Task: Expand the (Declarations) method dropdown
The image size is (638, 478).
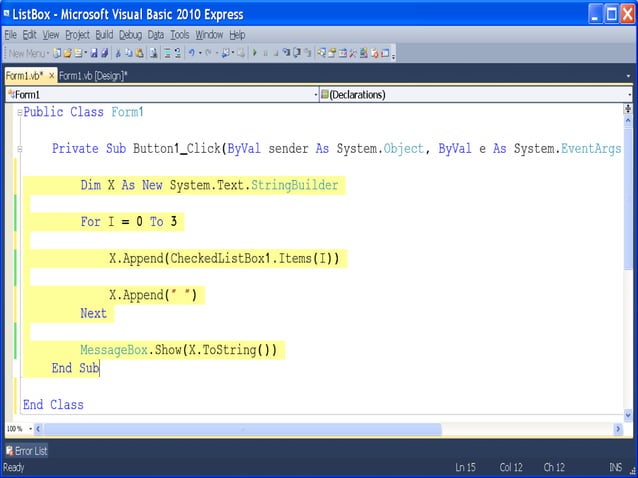Action: 629,95
